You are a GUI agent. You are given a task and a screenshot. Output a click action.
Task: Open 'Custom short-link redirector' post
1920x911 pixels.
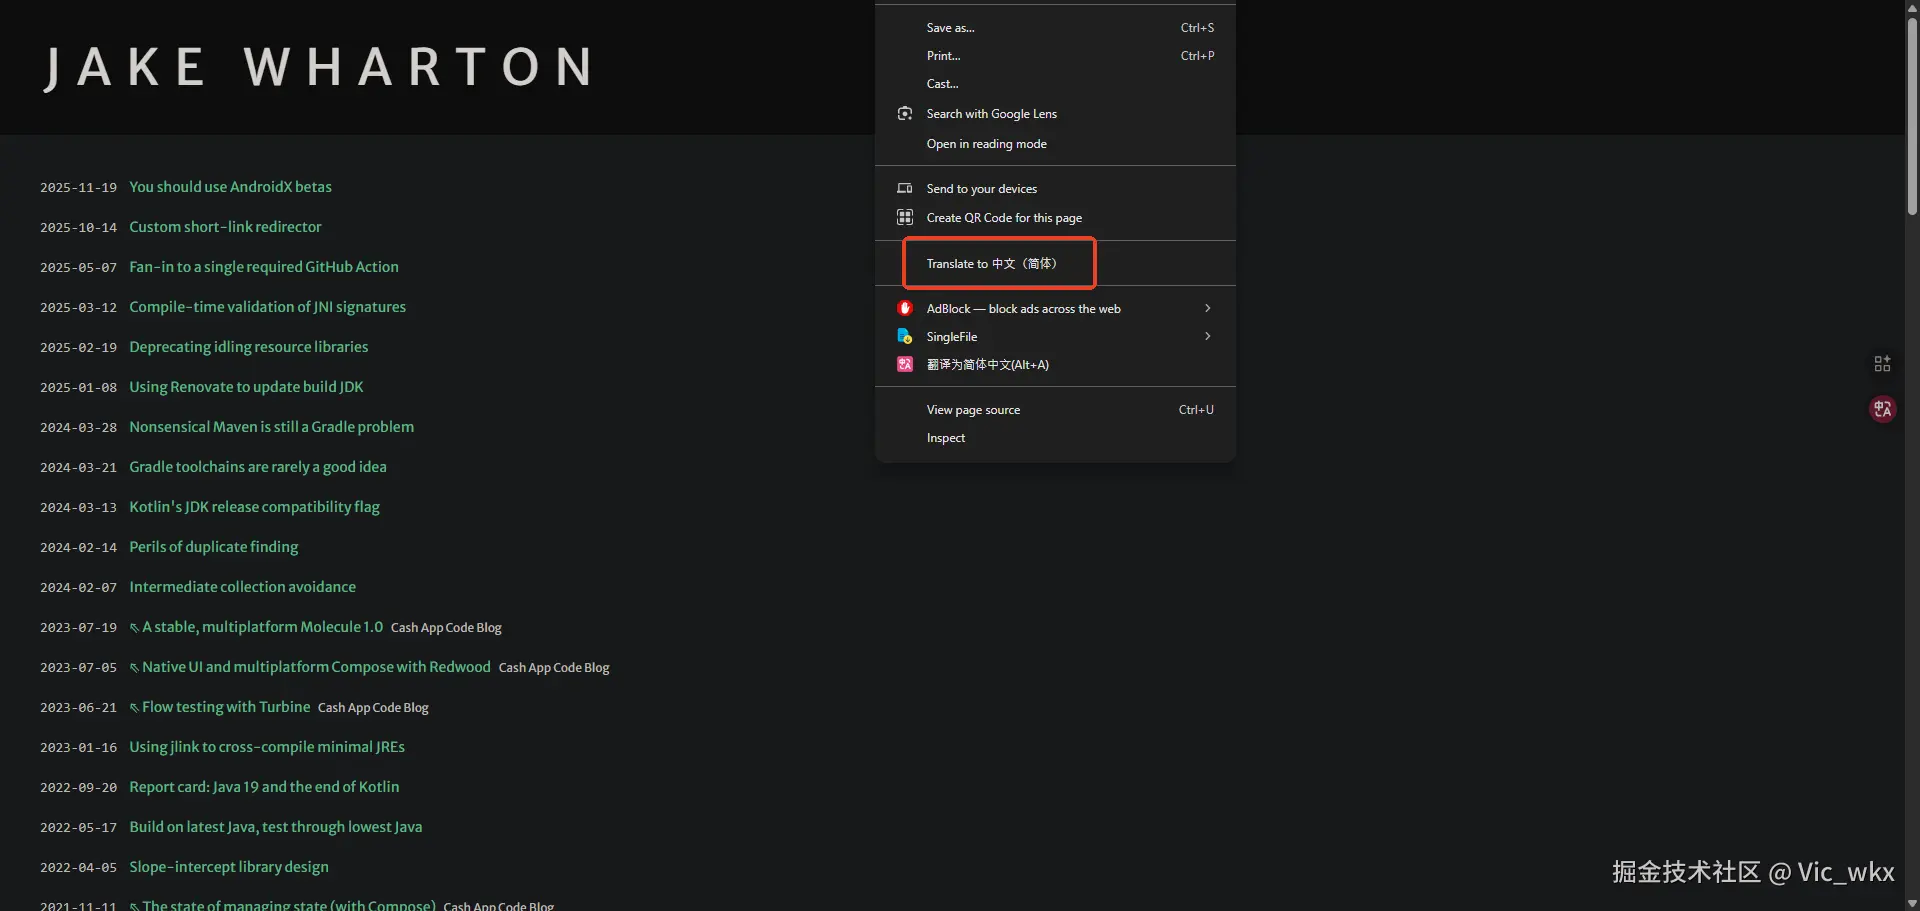tap(225, 227)
